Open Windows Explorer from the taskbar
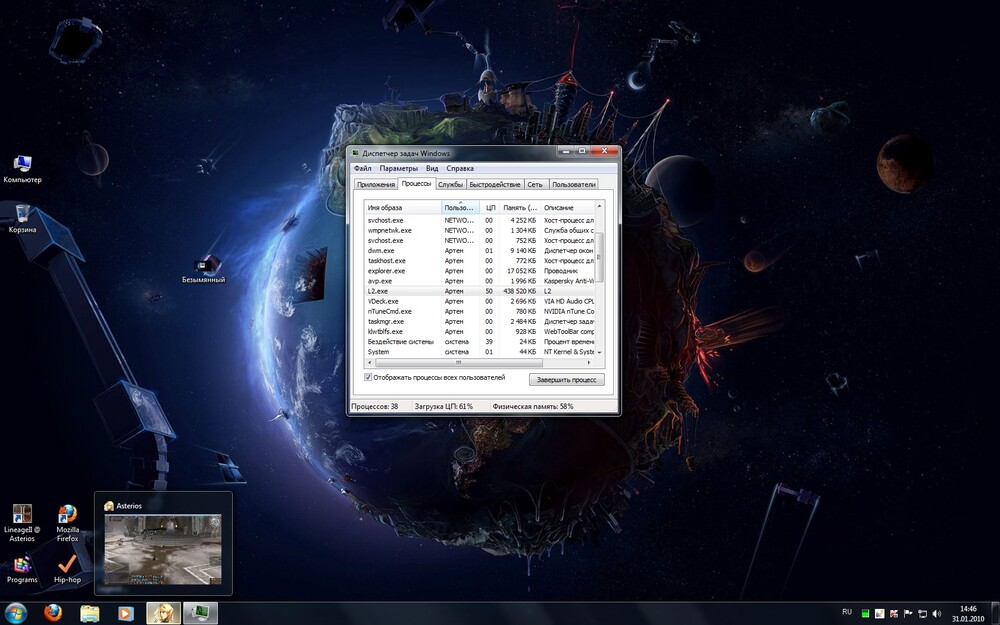 90,614
